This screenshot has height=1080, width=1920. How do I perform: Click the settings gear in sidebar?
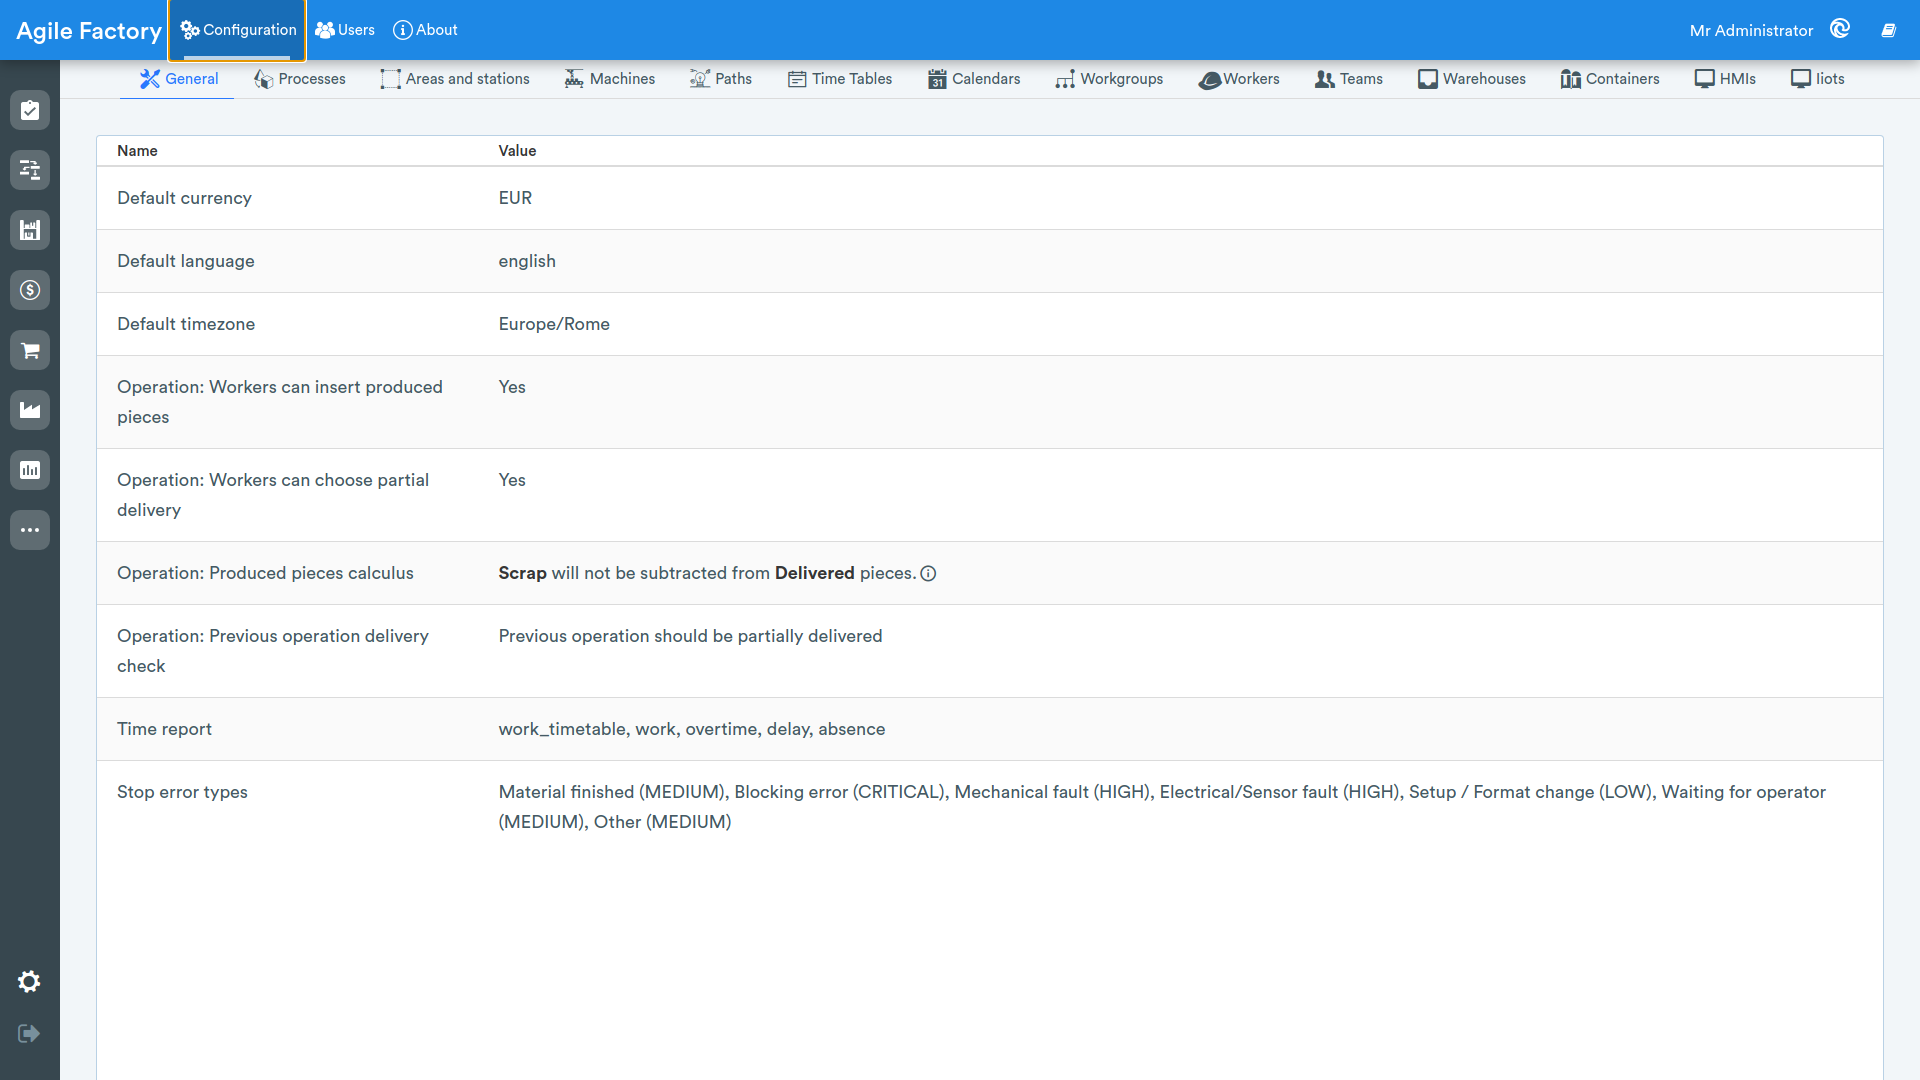pyautogui.click(x=29, y=982)
